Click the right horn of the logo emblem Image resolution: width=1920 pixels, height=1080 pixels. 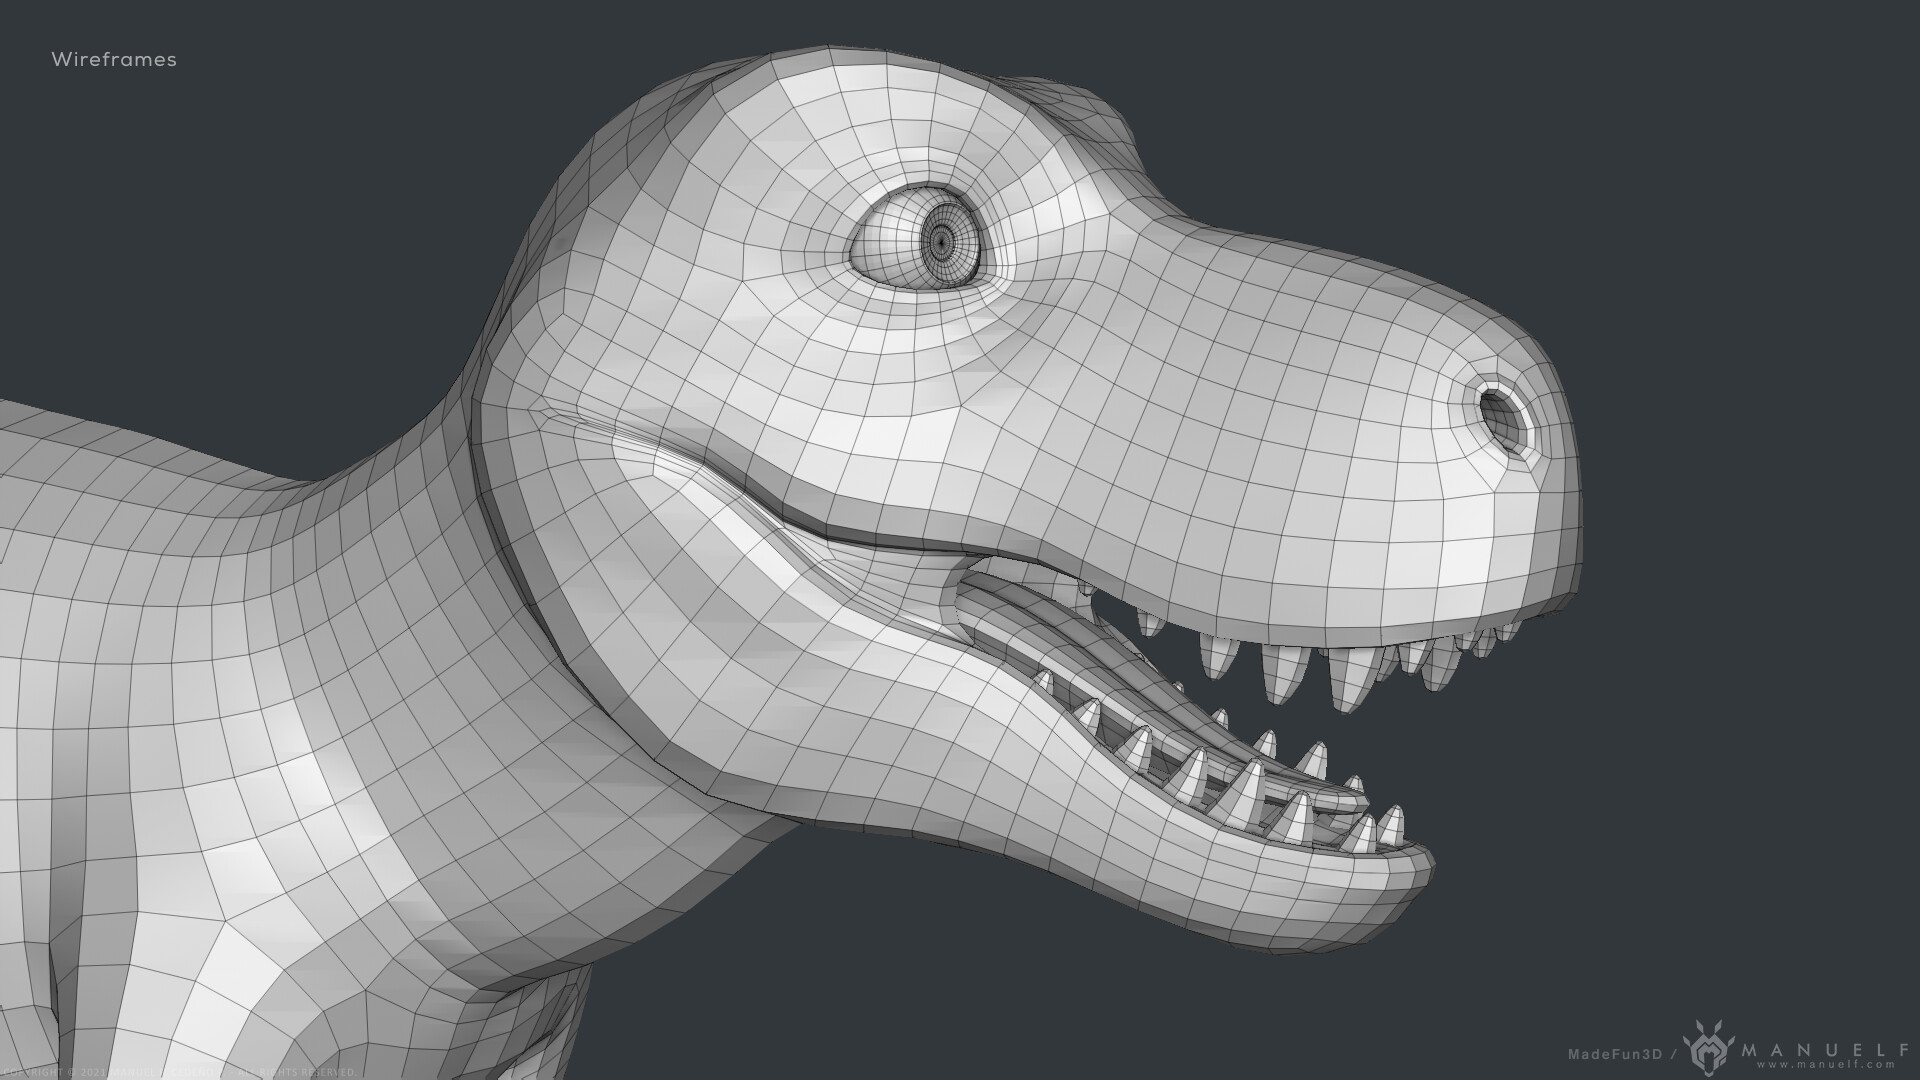1719,1024
